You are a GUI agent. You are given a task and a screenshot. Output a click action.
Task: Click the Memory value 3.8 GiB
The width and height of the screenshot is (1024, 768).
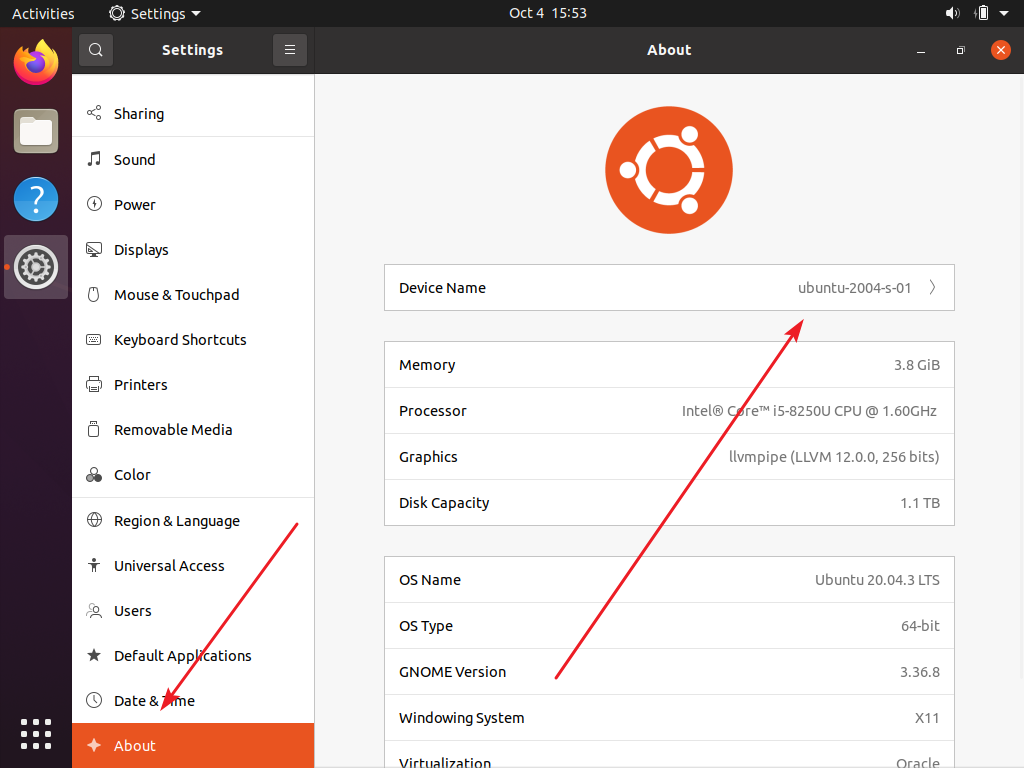(917, 365)
